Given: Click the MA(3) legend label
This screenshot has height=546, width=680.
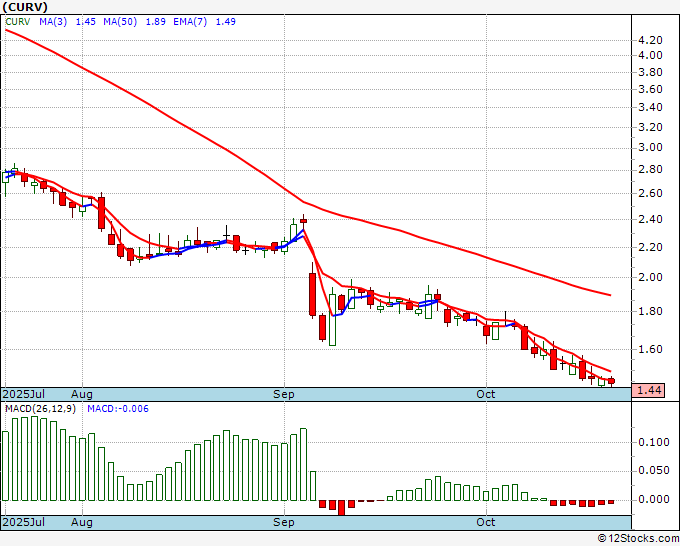Looking at the screenshot, I should 53,22.
